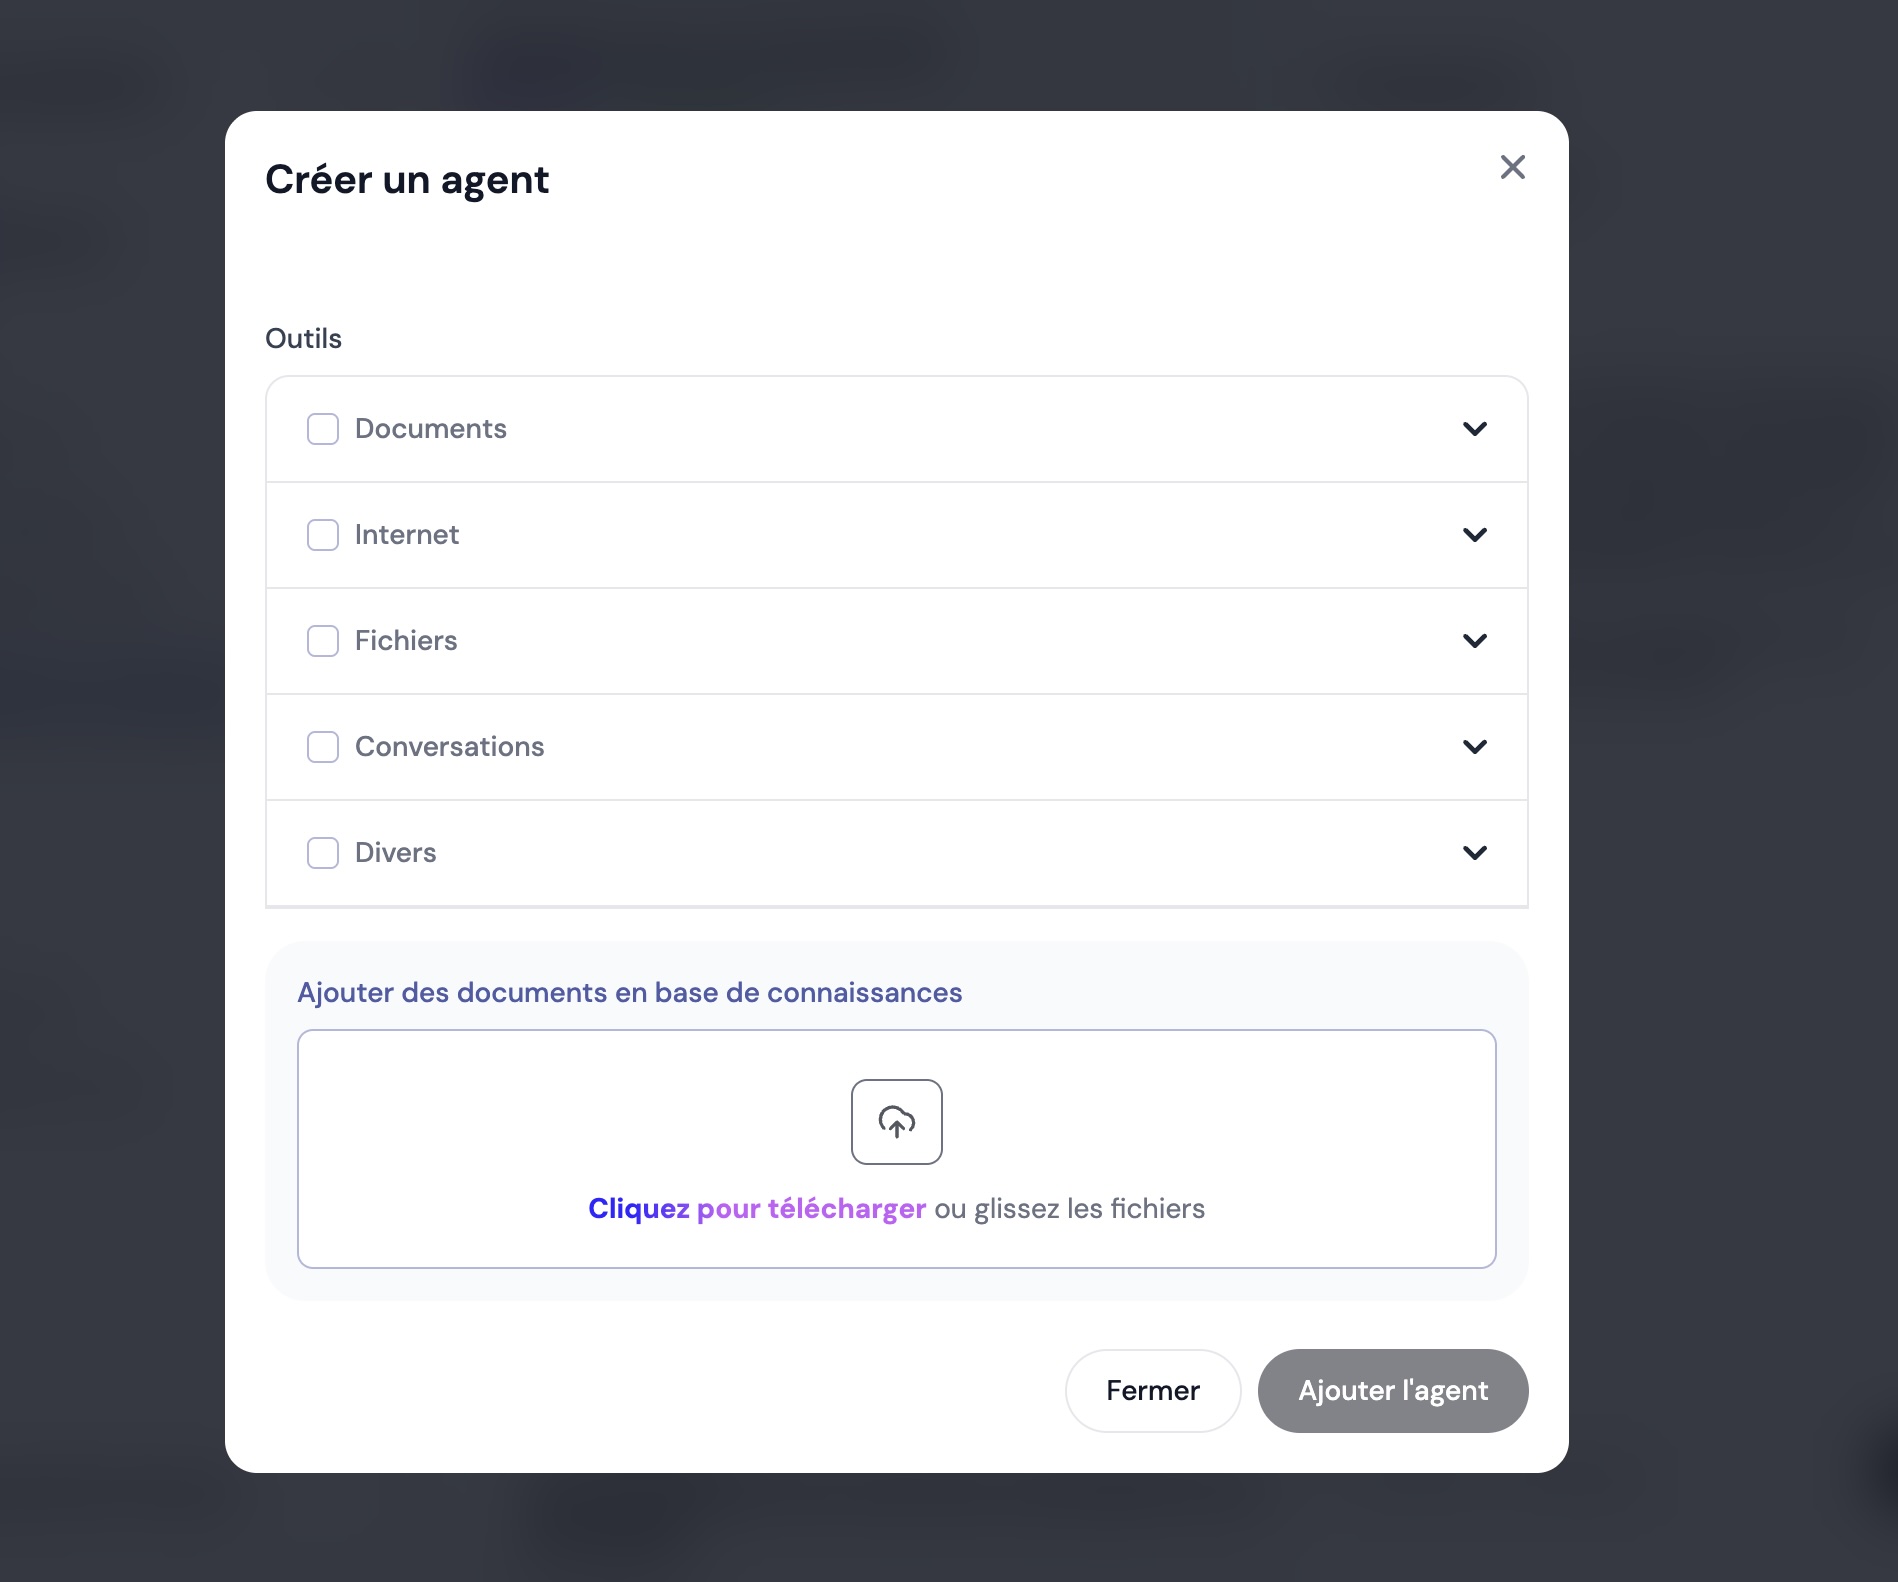
Task: Expand the Conversations section
Action: tap(1474, 747)
